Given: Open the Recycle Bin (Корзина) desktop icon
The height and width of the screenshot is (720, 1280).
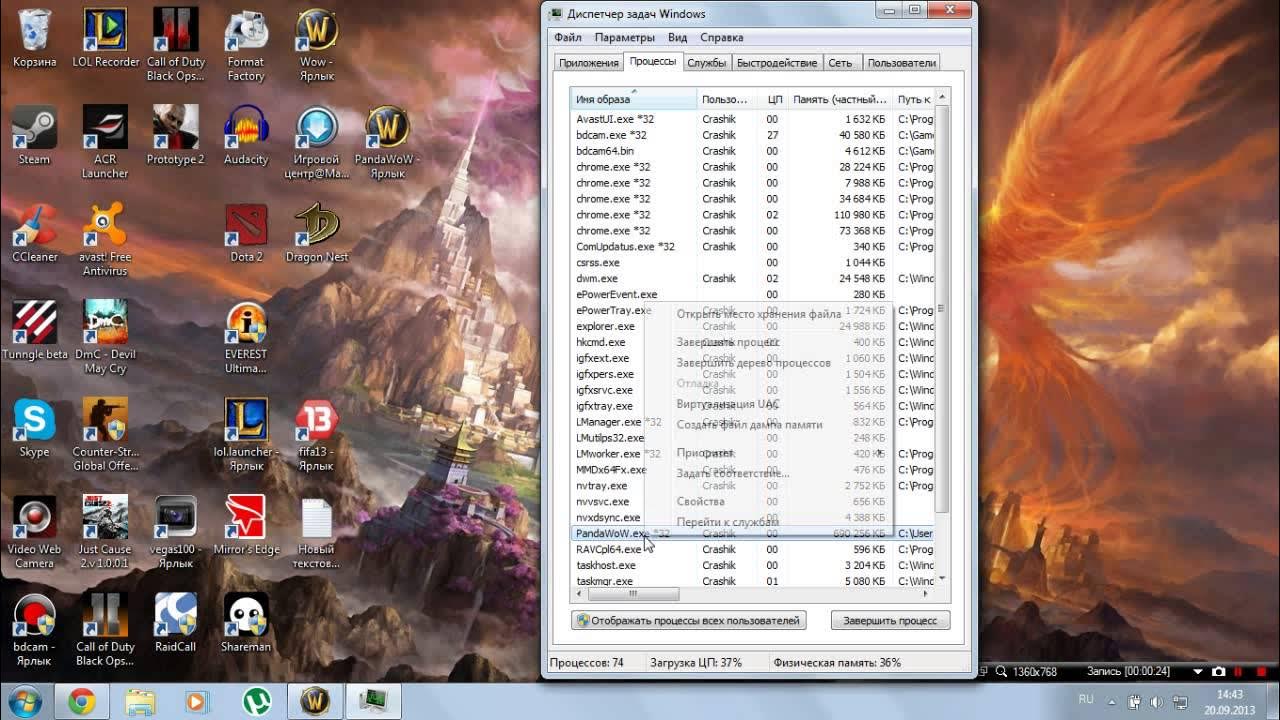Looking at the screenshot, I should point(34,40).
